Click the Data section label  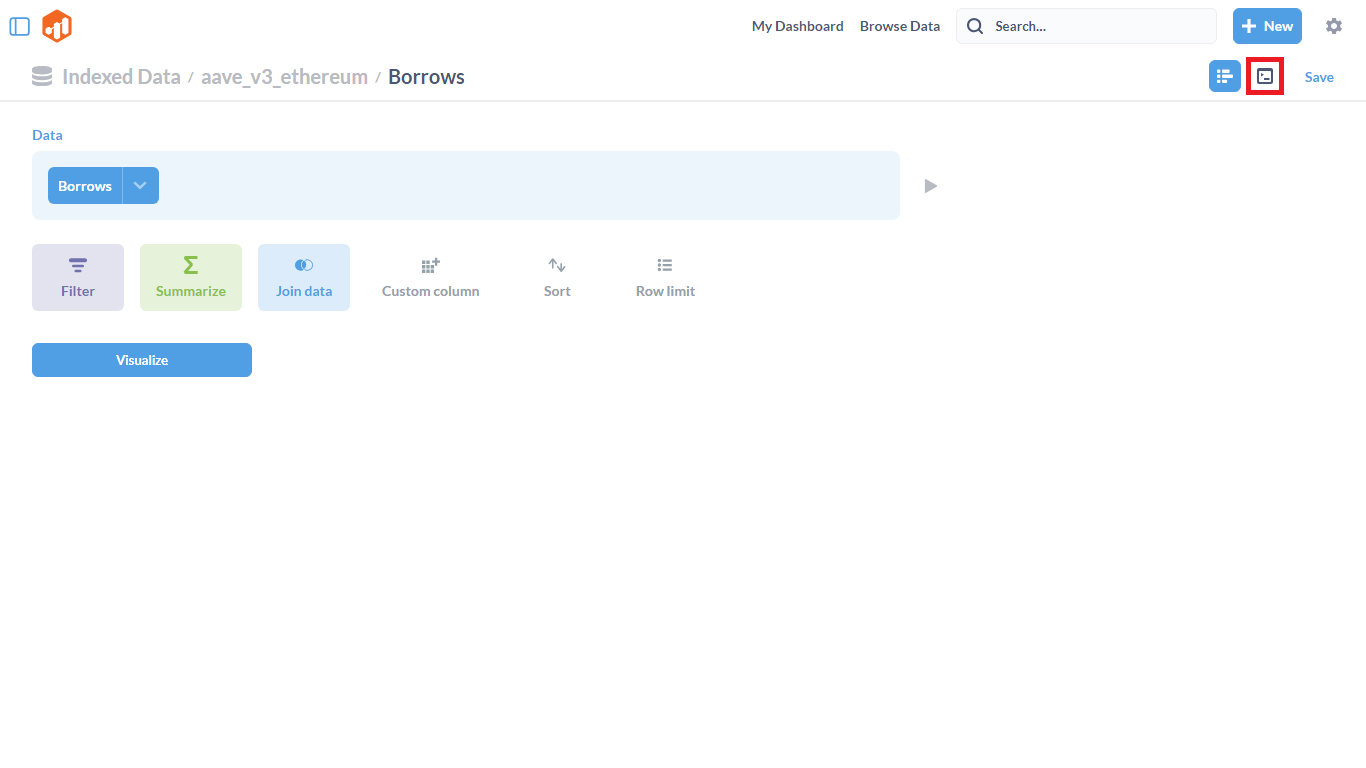click(47, 135)
